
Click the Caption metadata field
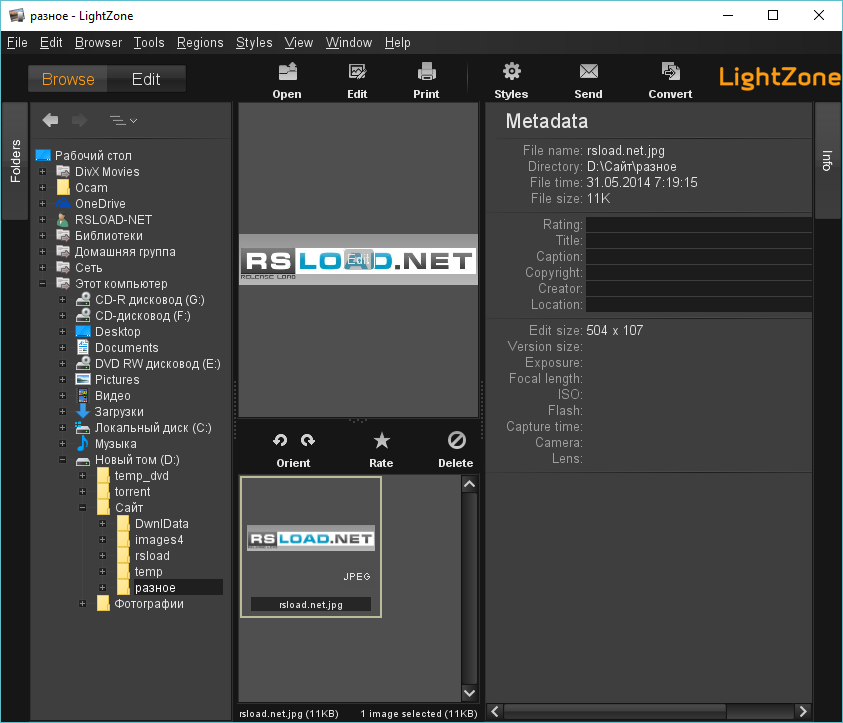(x=698, y=256)
